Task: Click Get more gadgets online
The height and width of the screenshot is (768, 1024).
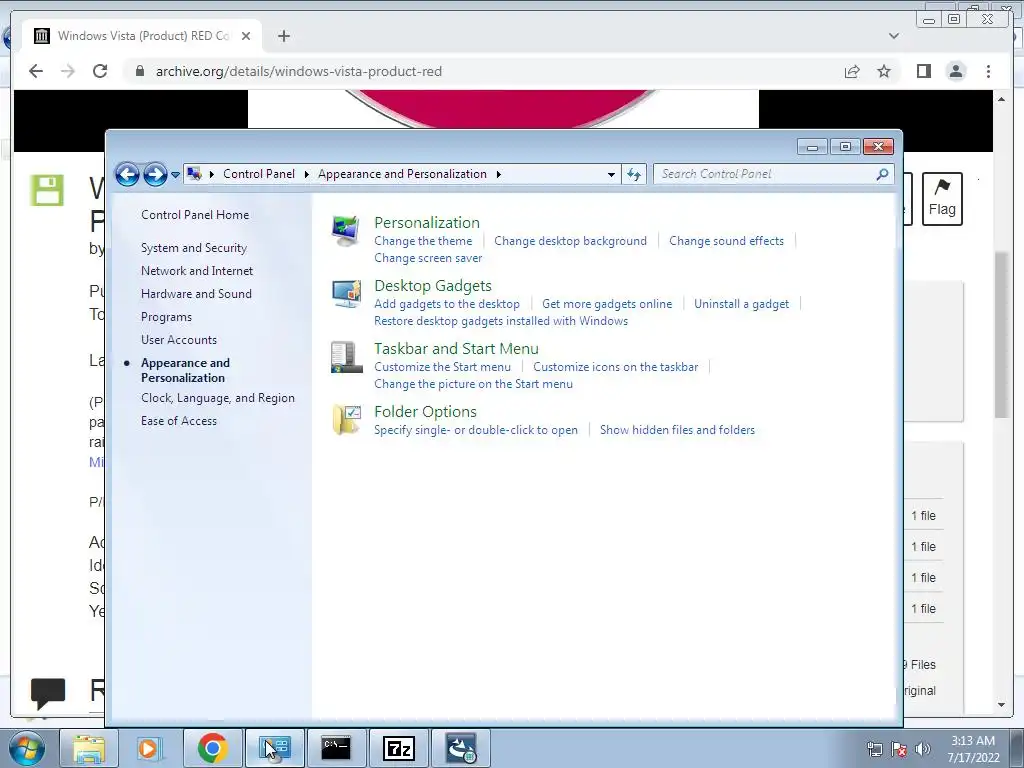Action: pyautogui.click(x=607, y=304)
